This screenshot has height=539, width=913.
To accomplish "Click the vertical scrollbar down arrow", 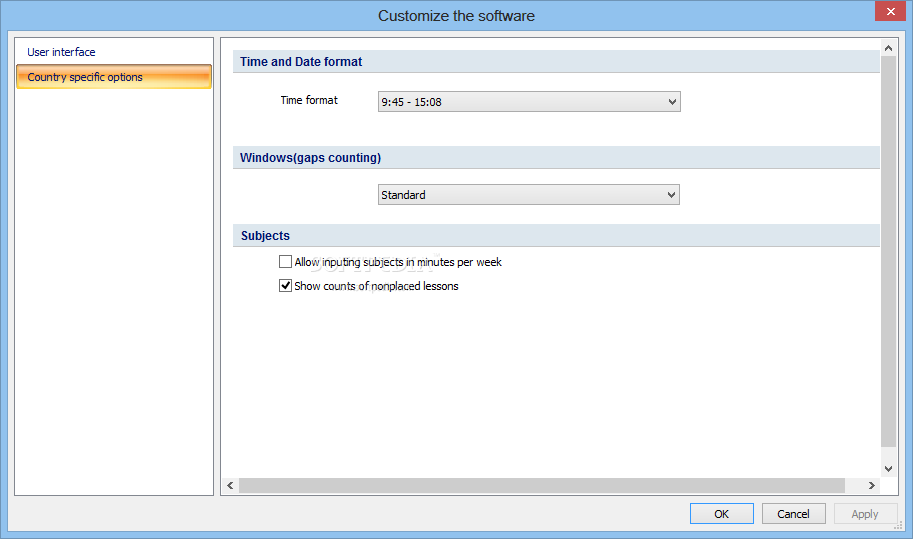I will tap(888, 469).
